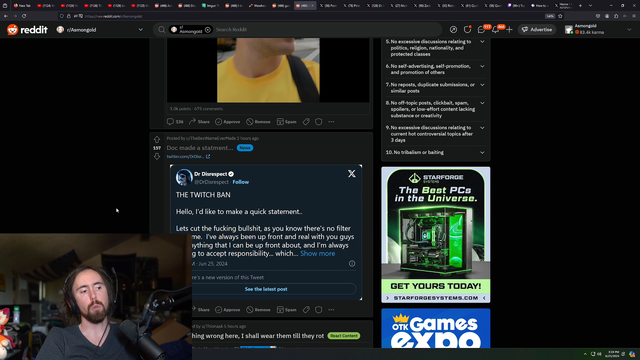Share the yellow shirt image post
Viewport: 640px width, 360px height.
pos(199,122)
